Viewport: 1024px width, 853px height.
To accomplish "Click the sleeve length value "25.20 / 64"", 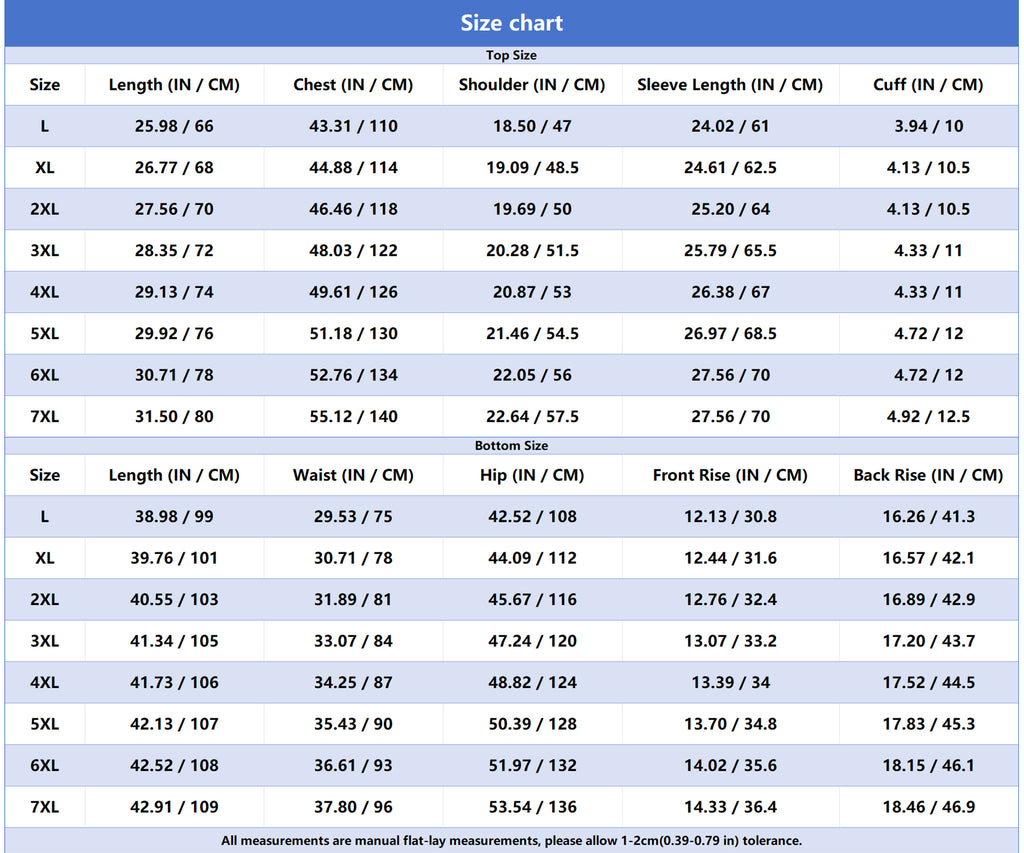I will (730, 209).
